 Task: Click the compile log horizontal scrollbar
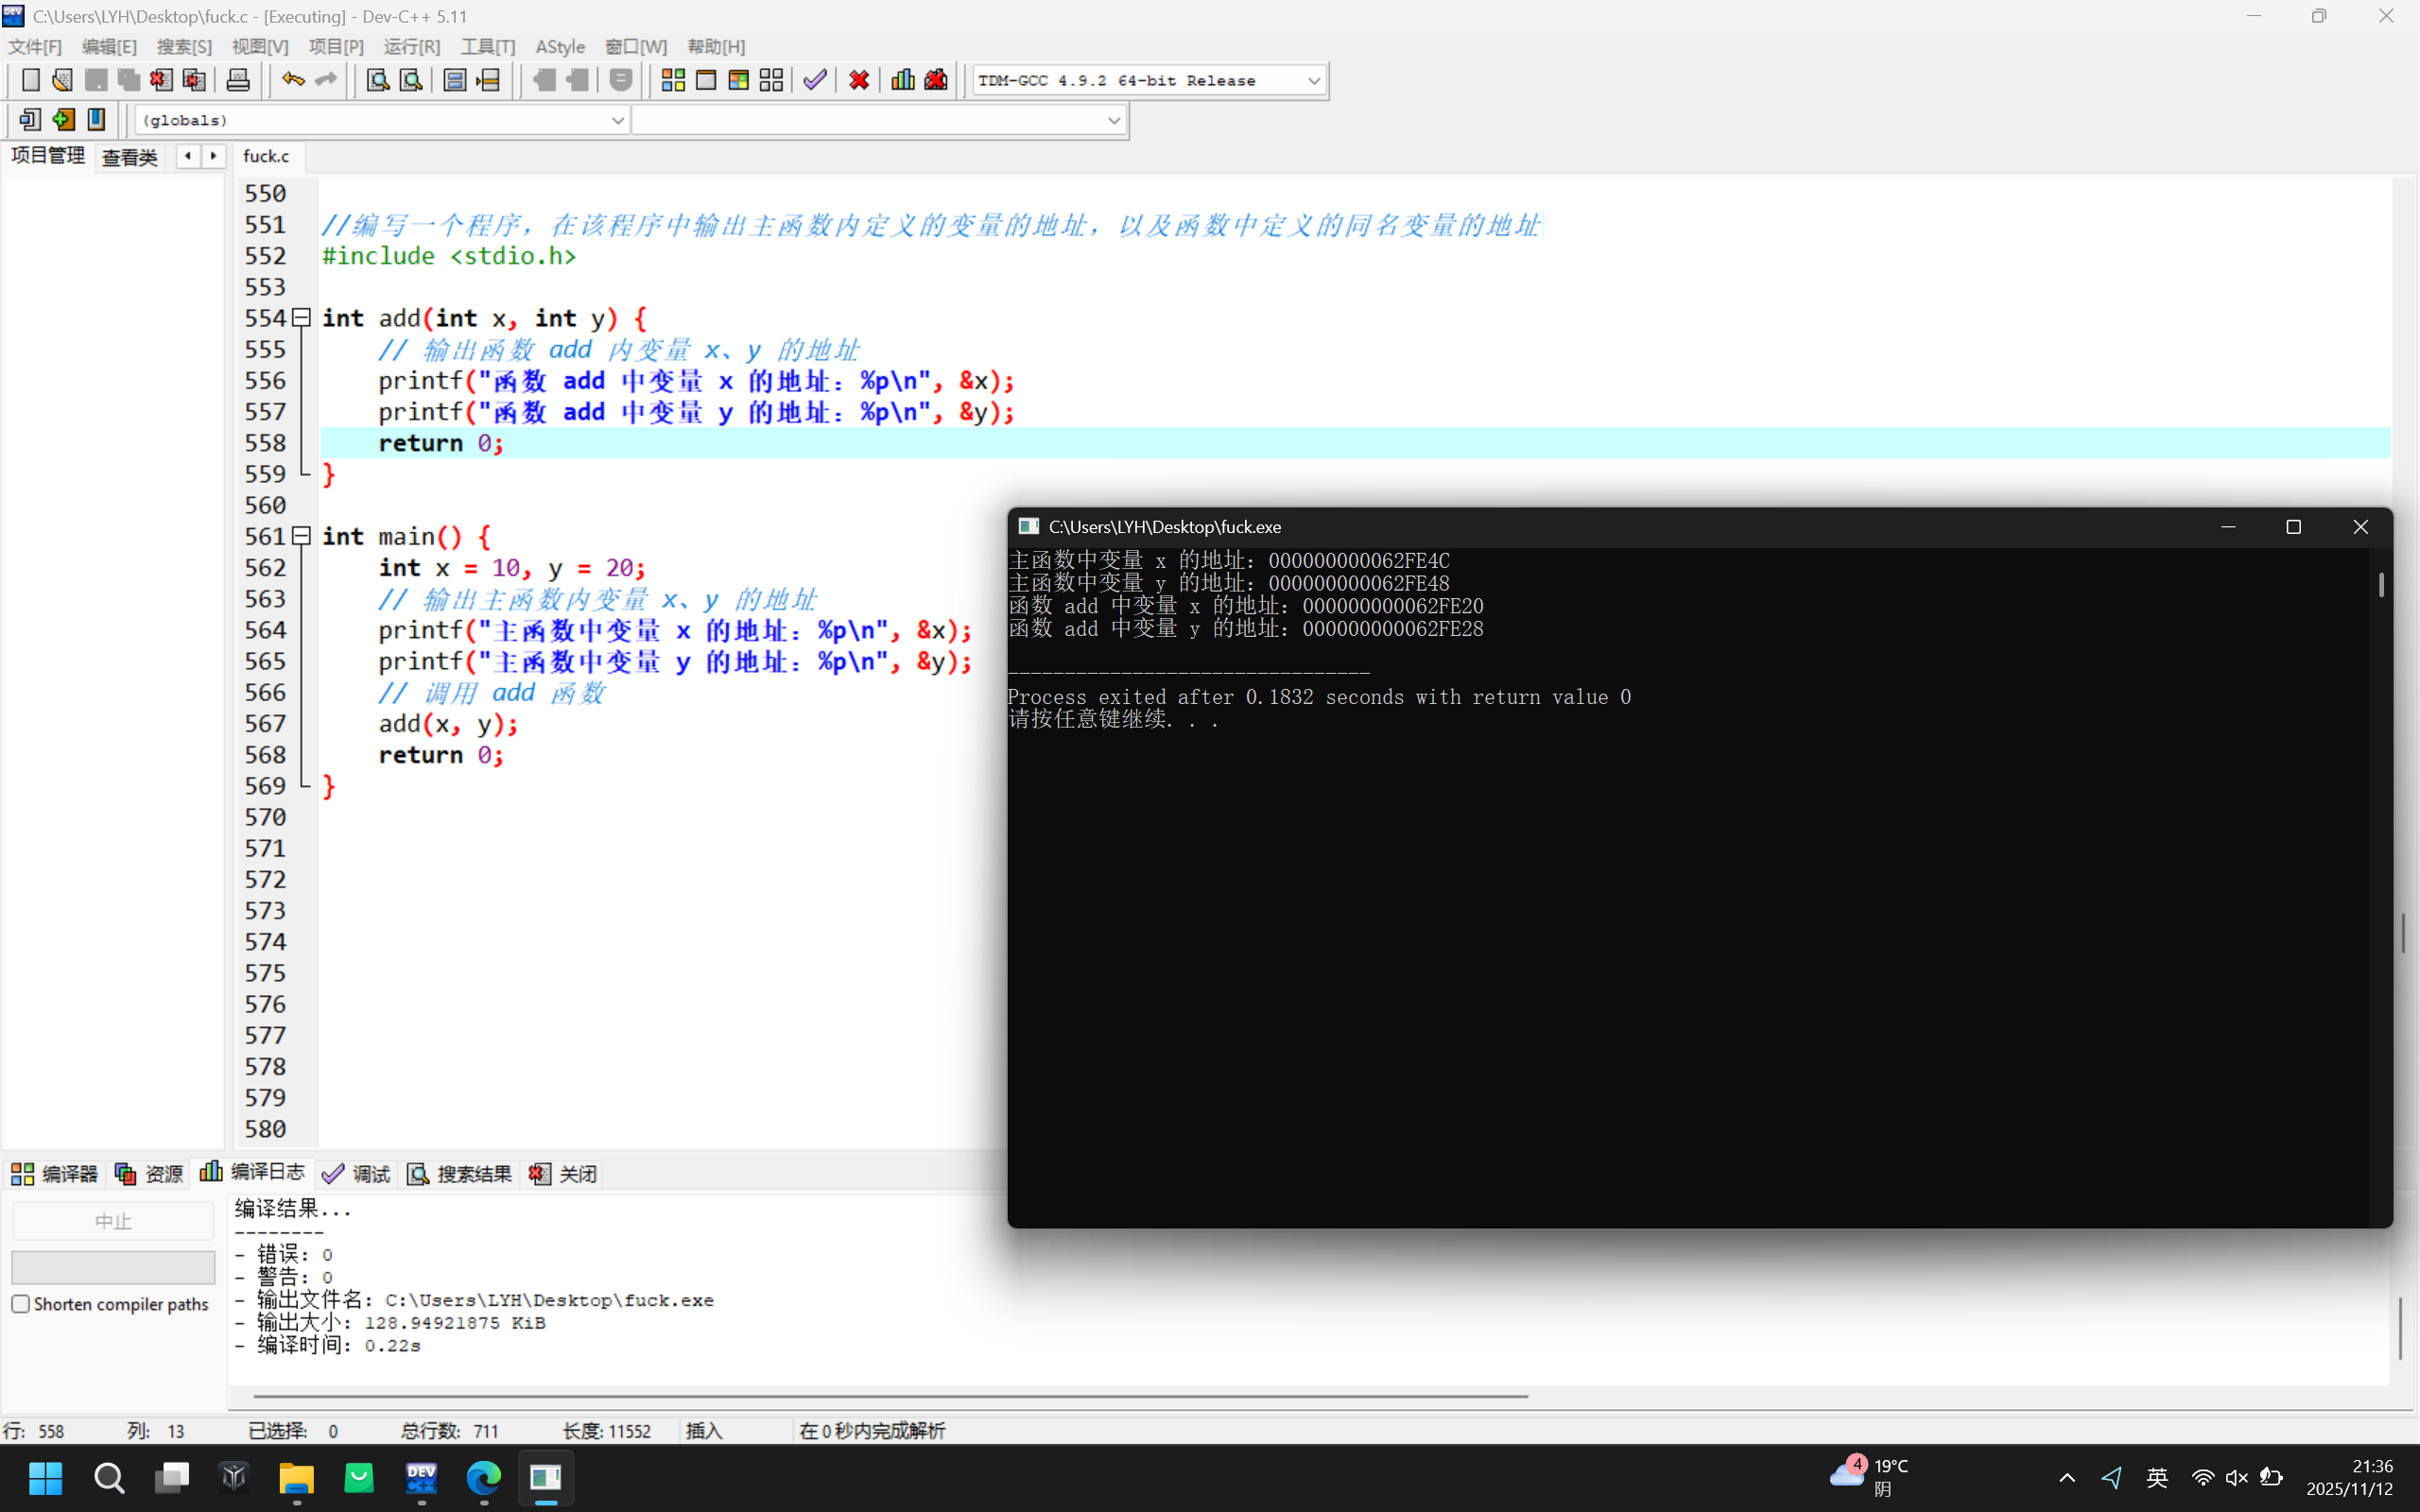tap(890, 1395)
